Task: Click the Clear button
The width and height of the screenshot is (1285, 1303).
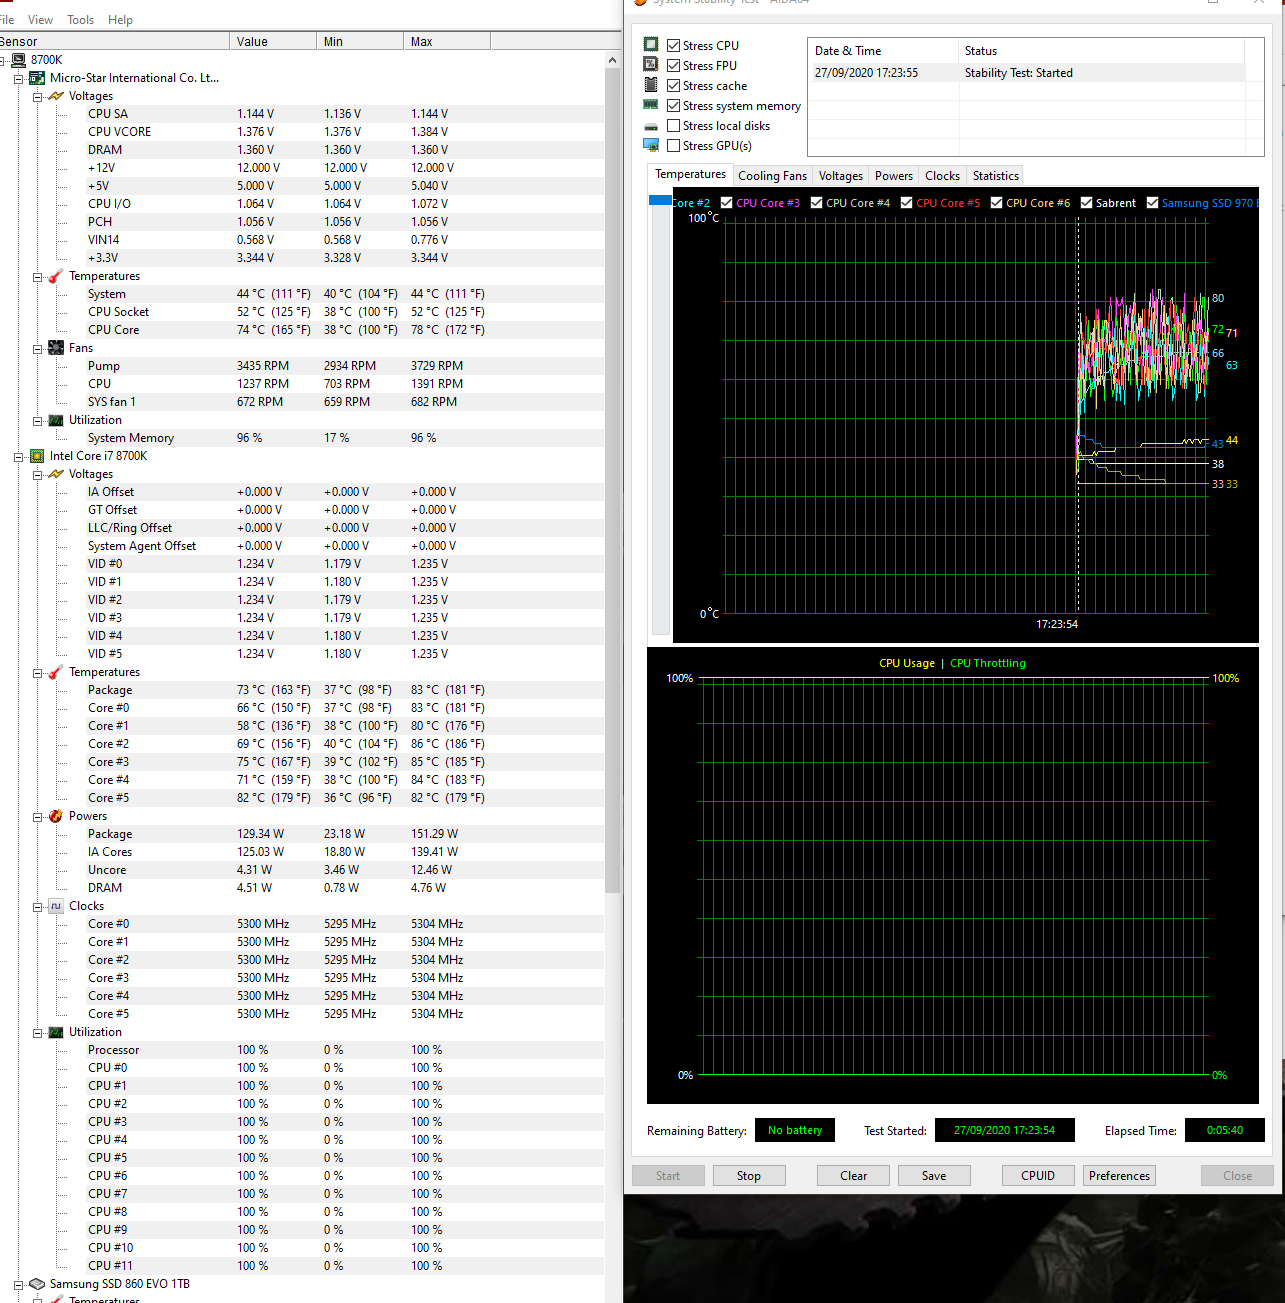Action: point(853,1176)
